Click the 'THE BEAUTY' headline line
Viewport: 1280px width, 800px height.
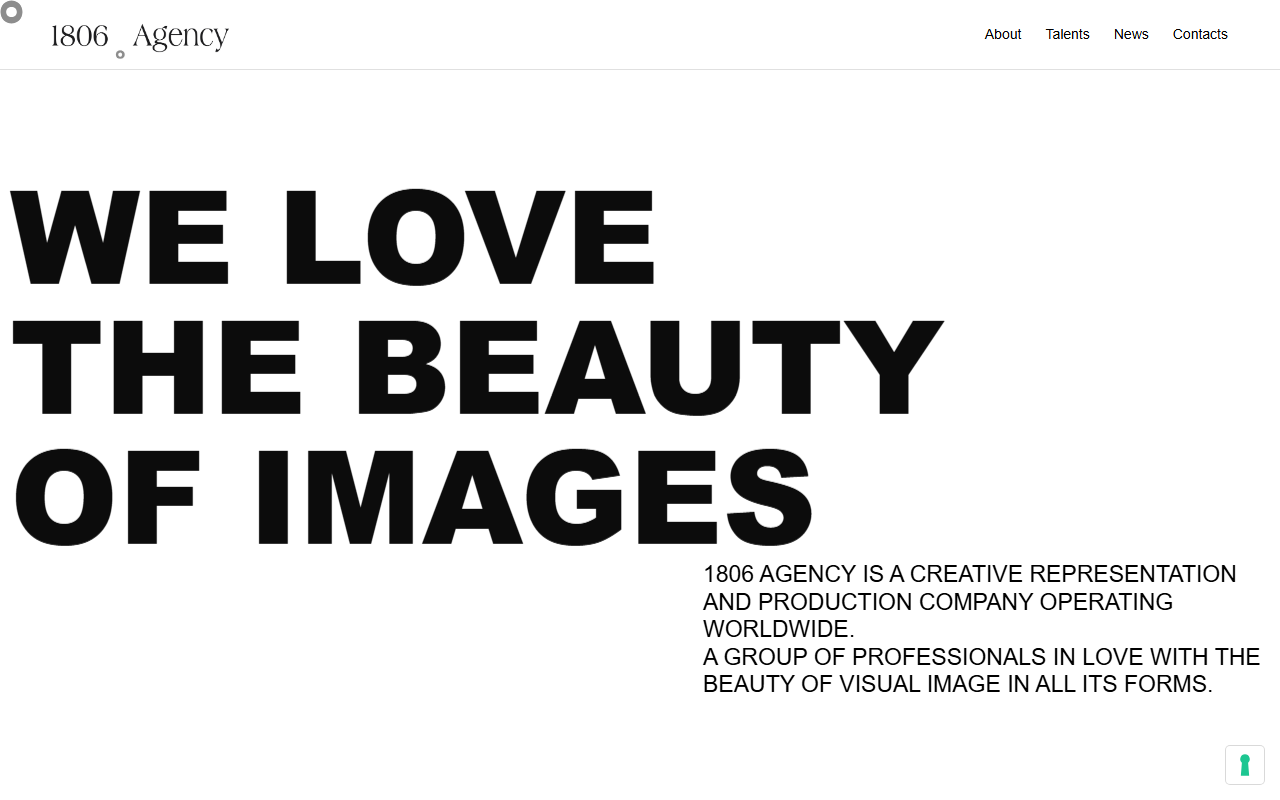477,367
